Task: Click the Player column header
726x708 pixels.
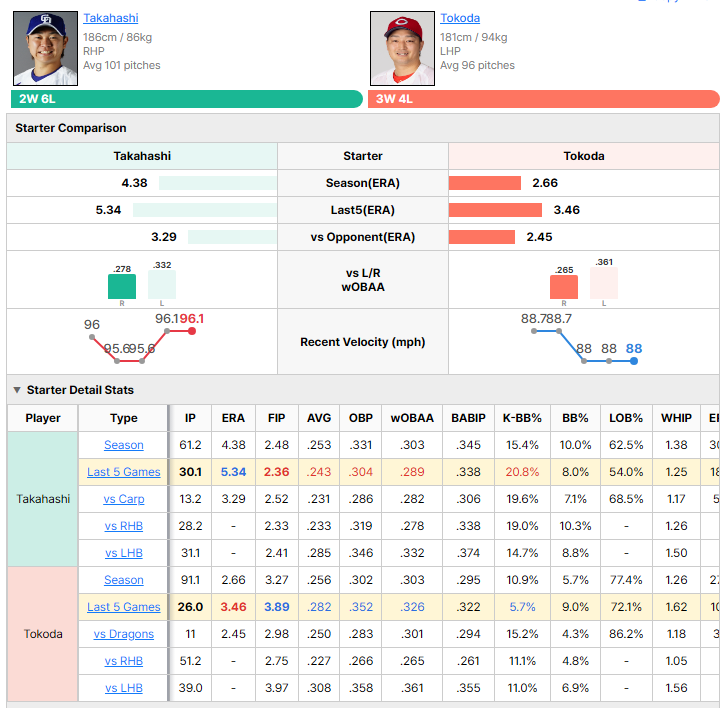Action: [43, 418]
